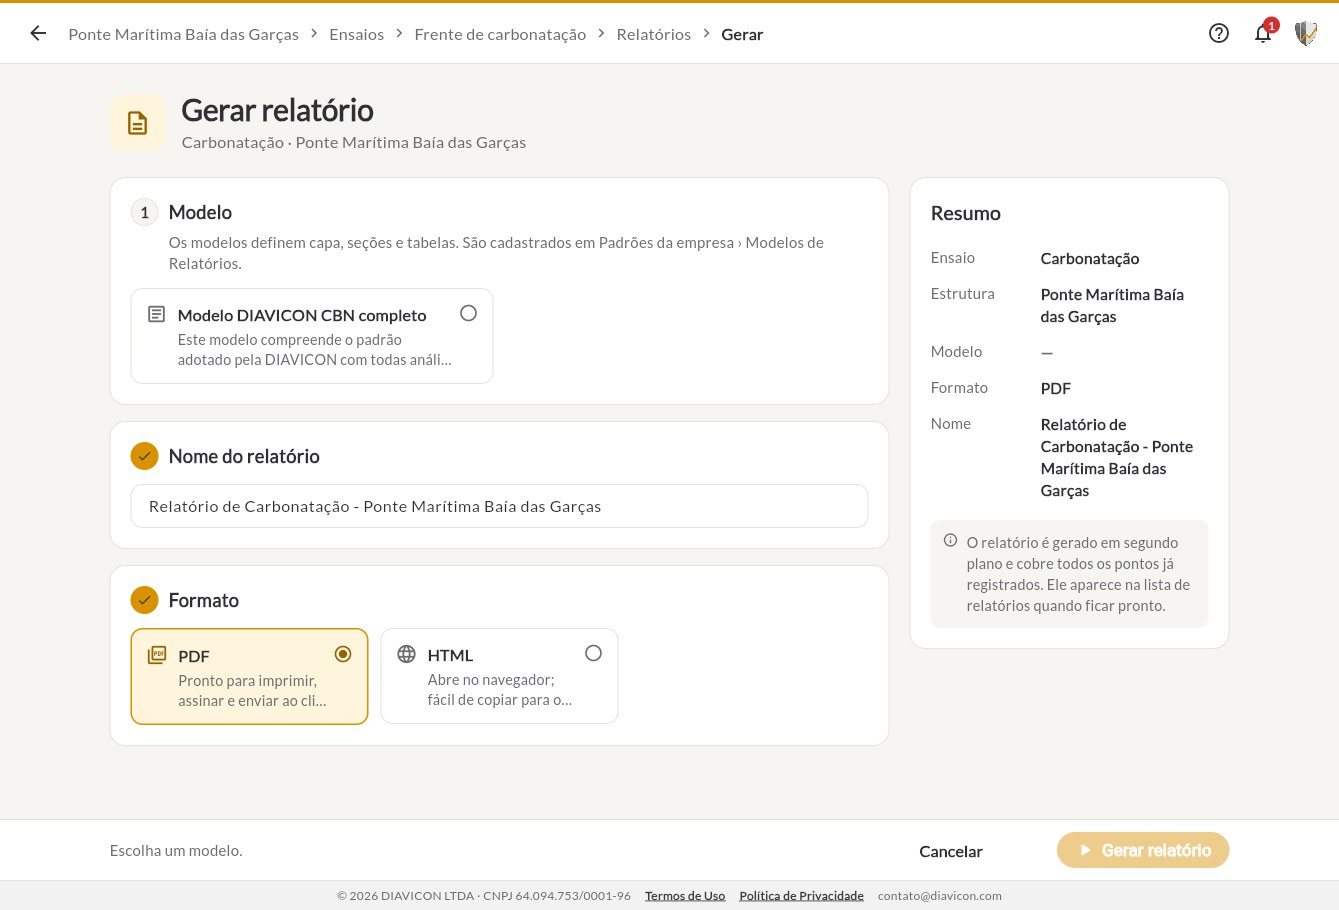Click the PDF file icon in Formato

(x=157, y=655)
